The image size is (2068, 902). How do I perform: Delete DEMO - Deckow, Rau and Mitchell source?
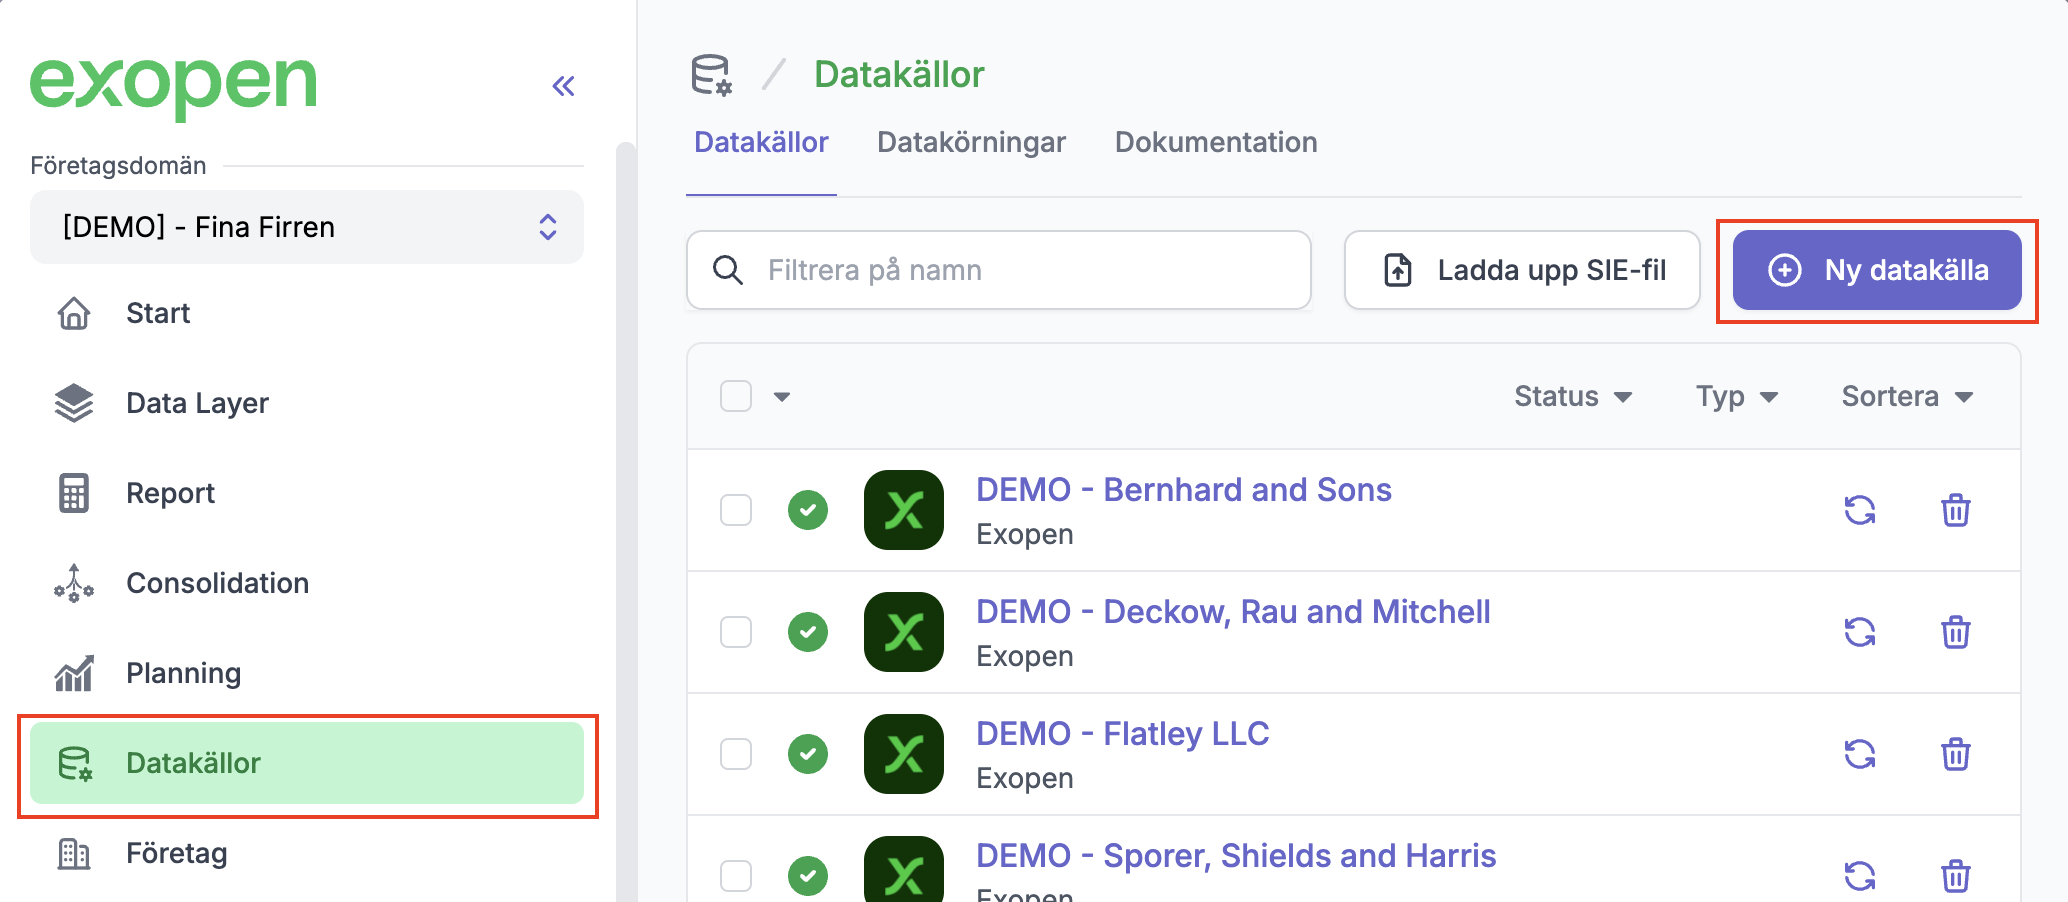pos(1955,632)
